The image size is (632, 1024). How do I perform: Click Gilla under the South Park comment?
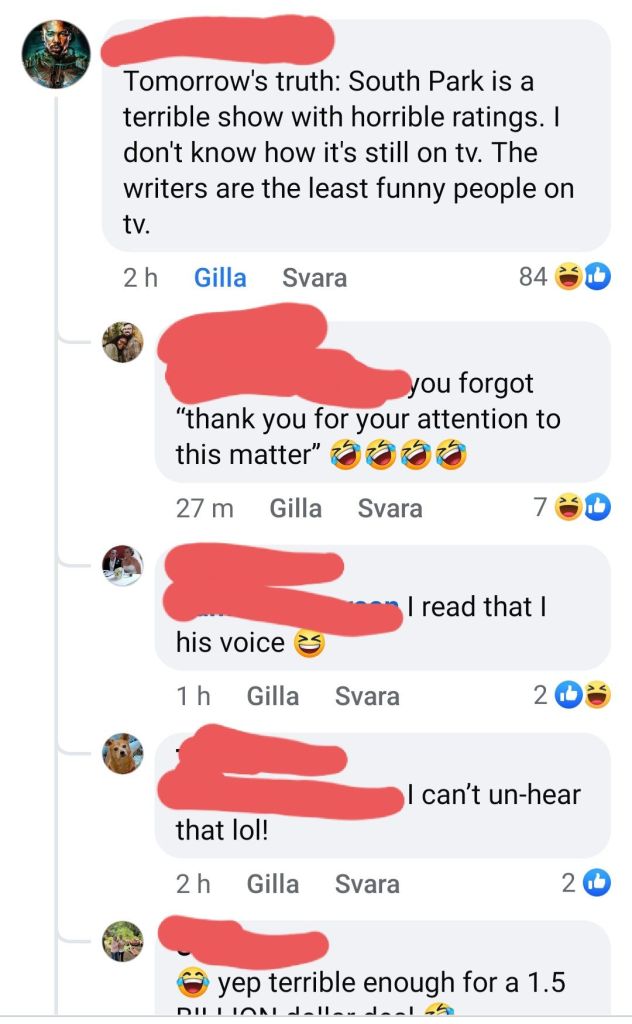click(220, 278)
